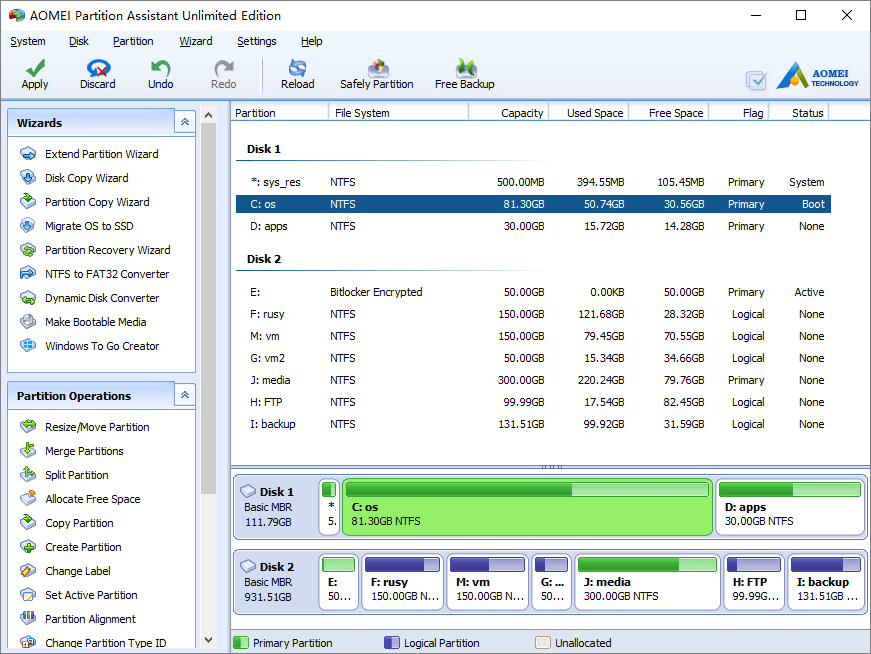Click the Reload toolbar icon
Viewport: 871px width, 654px height.
[297, 68]
